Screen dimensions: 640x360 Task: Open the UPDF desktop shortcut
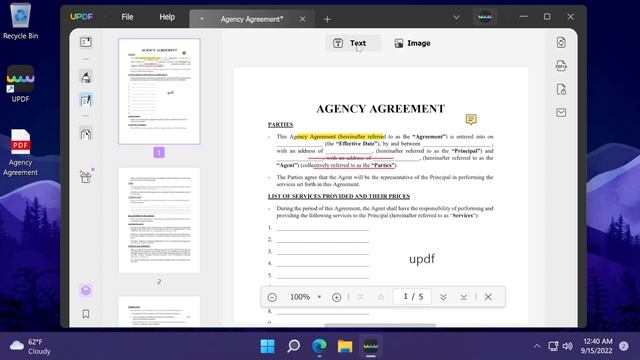(20, 84)
